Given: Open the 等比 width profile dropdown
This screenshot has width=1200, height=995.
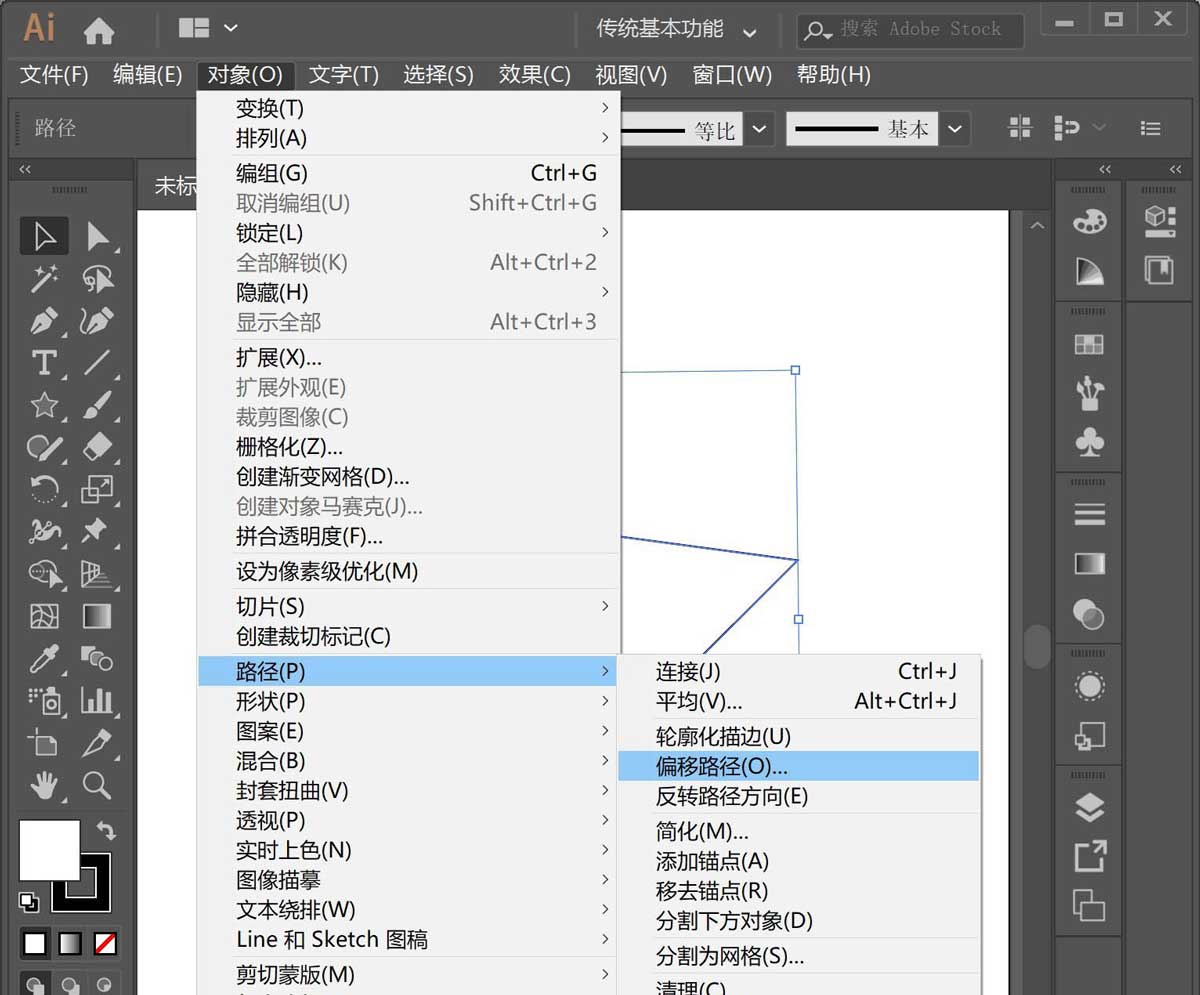Looking at the screenshot, I should click(760, 129).
